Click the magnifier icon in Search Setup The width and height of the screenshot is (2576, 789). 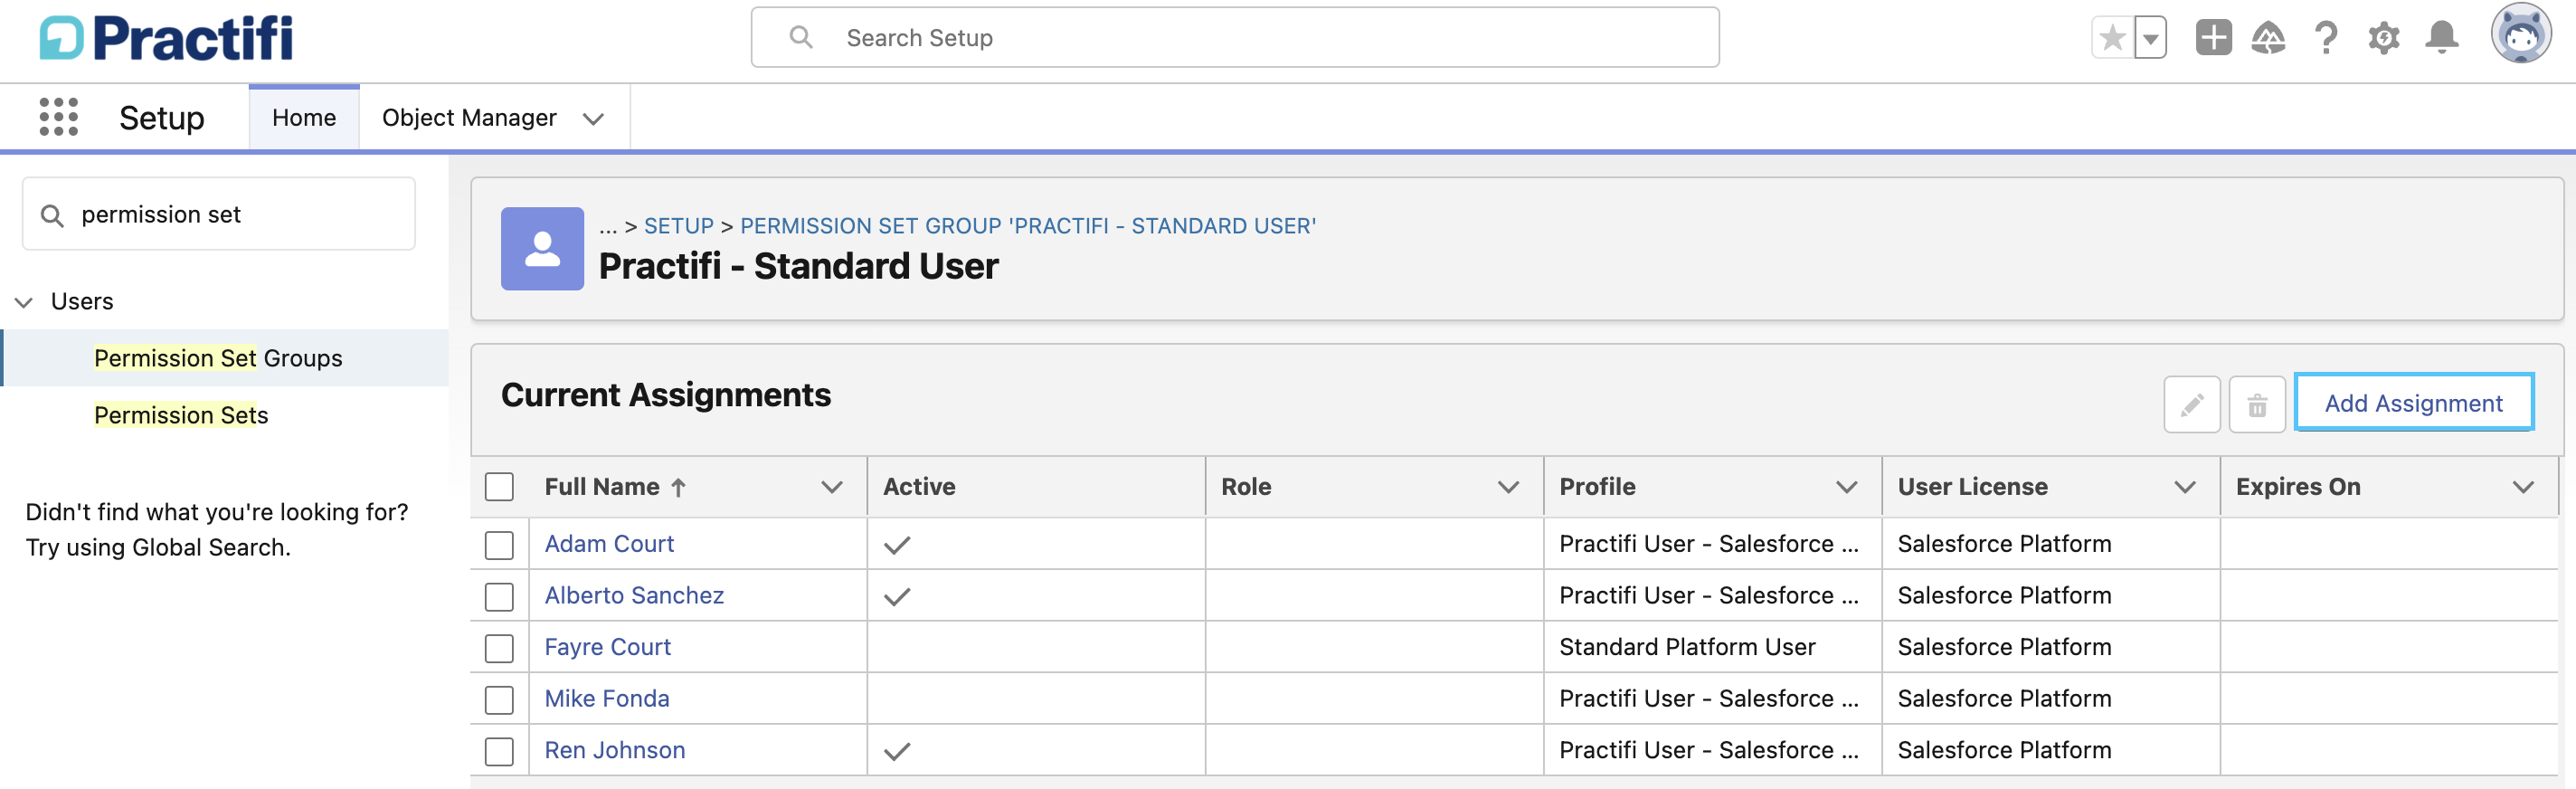pyautogui.click(x=800, y=38)
